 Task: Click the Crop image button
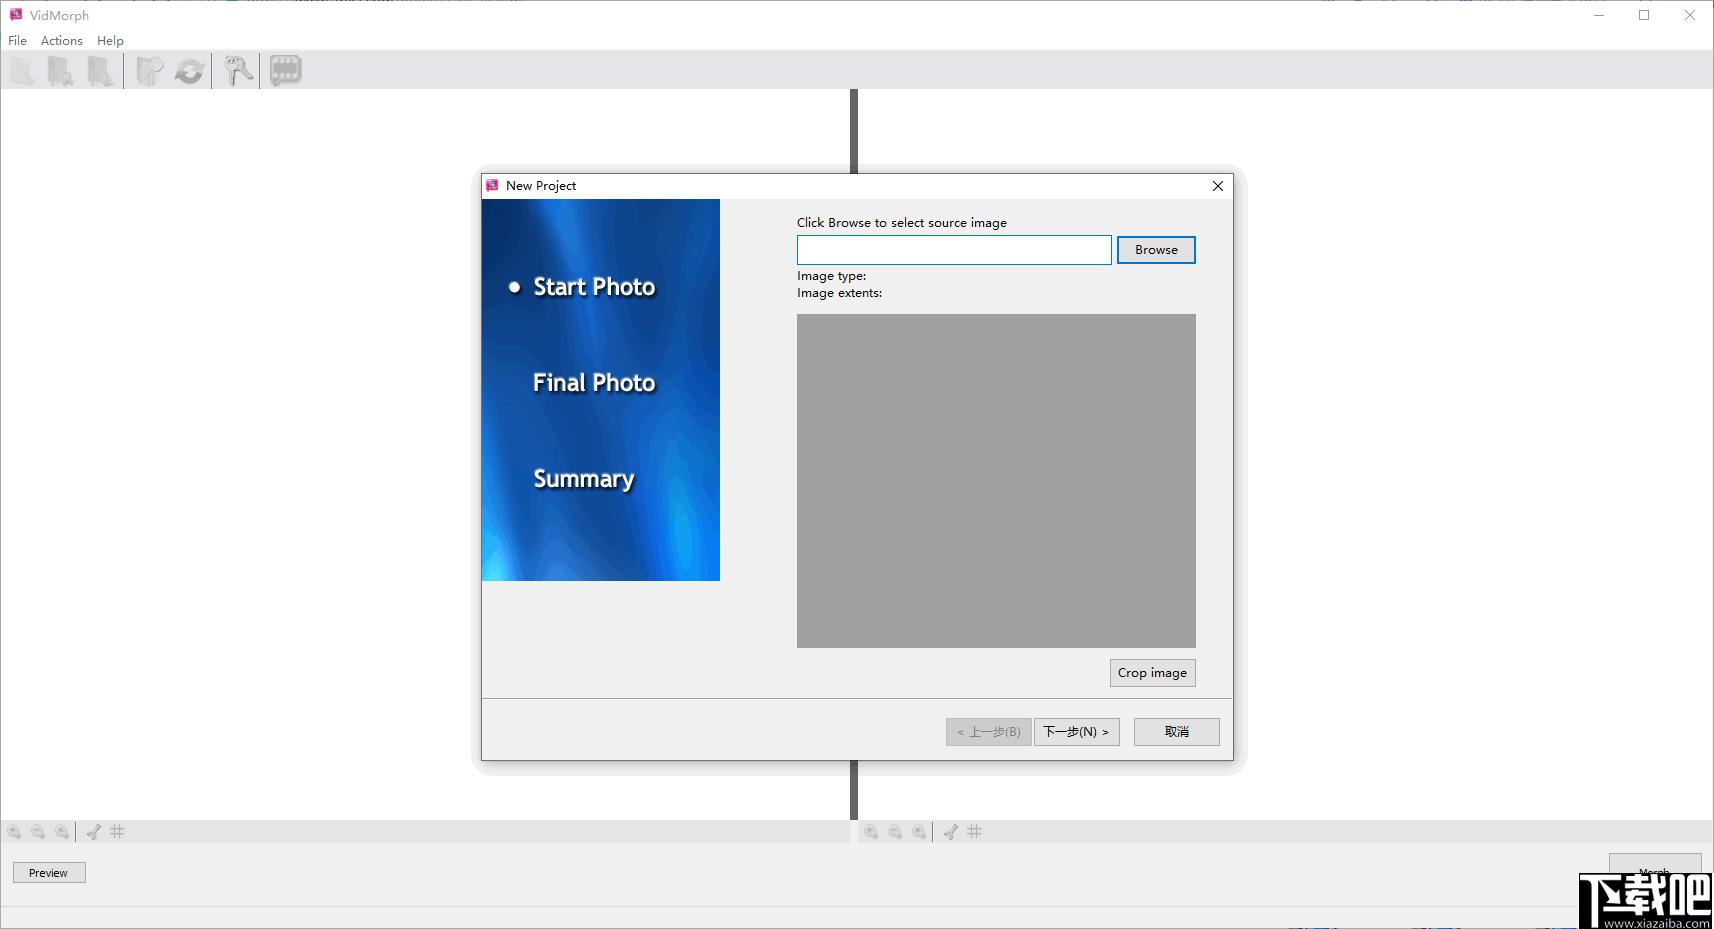click(1152, 673)
